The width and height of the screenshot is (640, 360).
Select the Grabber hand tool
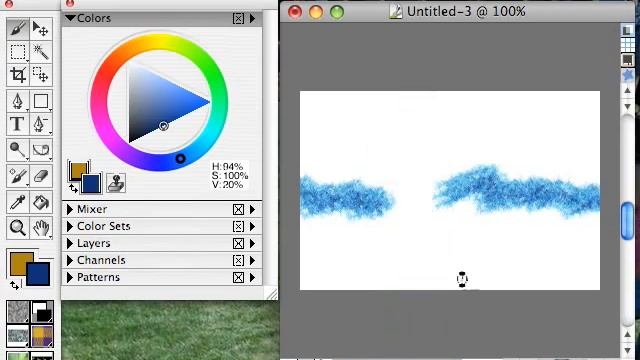click(x=41, y=228)
